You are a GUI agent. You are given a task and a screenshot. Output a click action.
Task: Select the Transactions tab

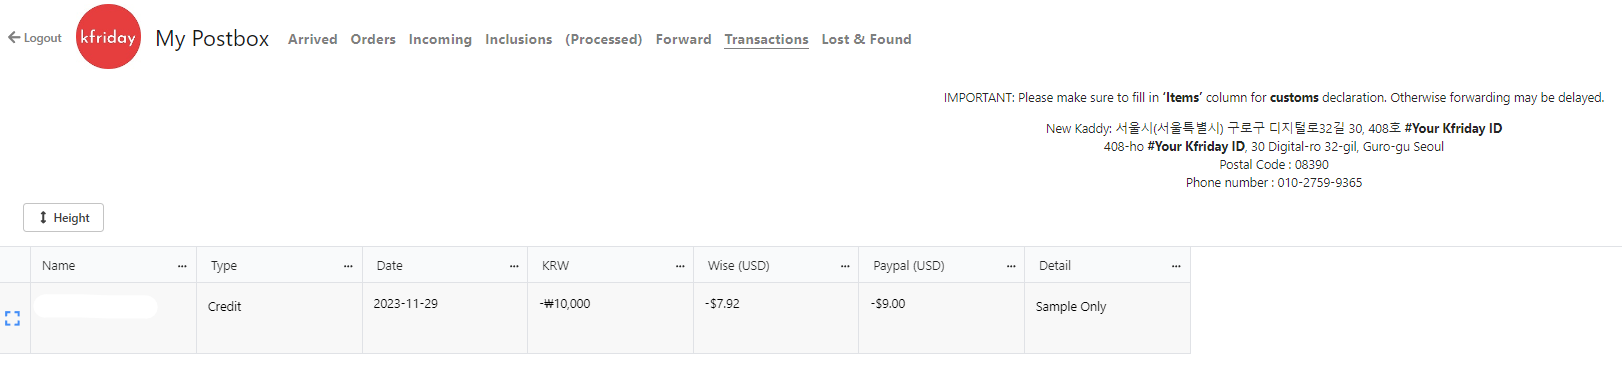point(767,39)
